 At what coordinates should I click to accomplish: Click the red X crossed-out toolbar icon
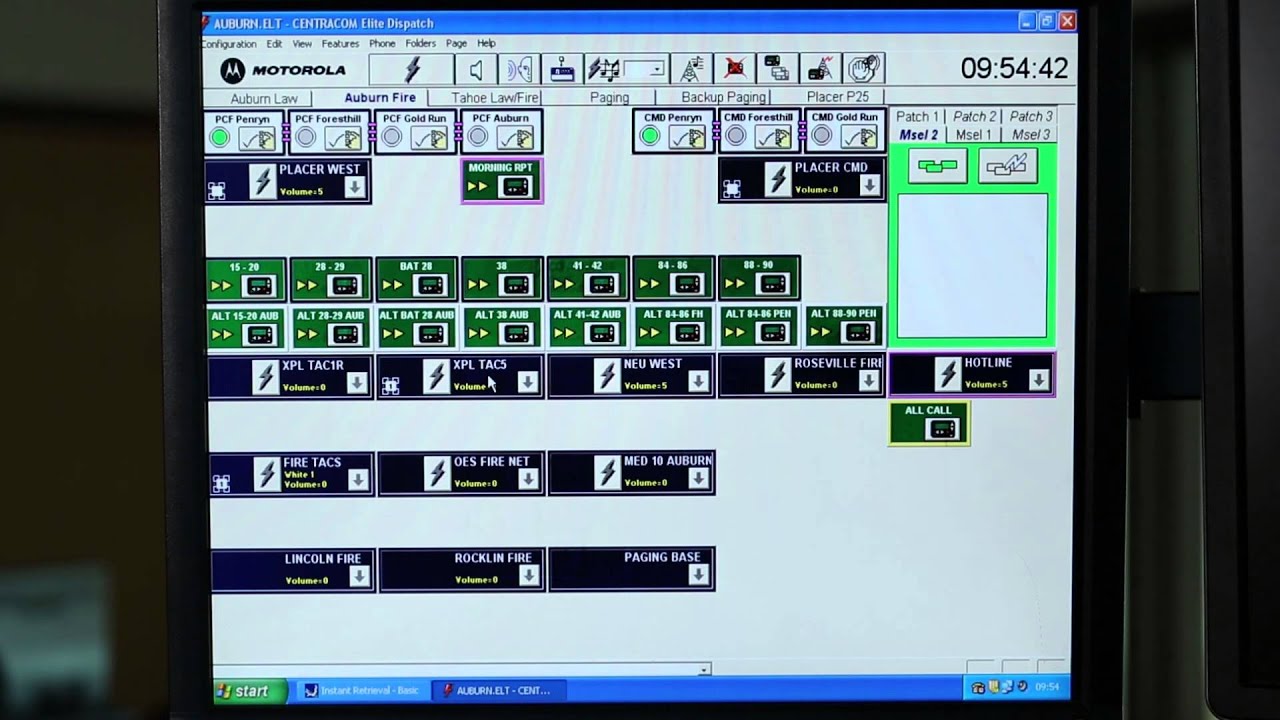[x=734, y=69]
